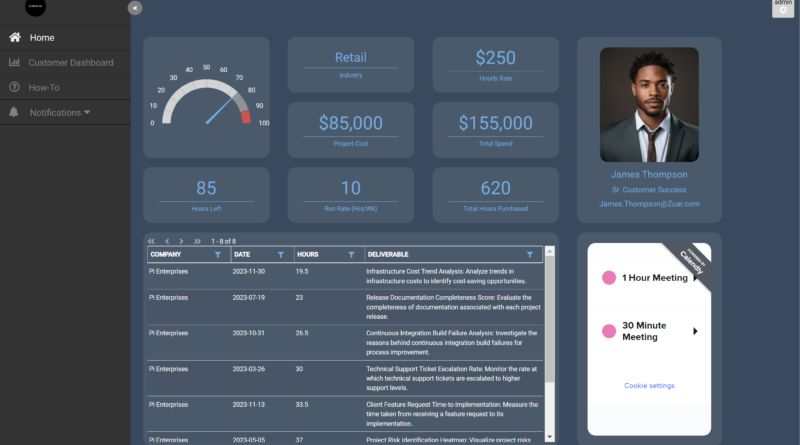Collapse the sidebar with the arrow button
The width and height of the screenshot is (800, 445).
[135, 8]
